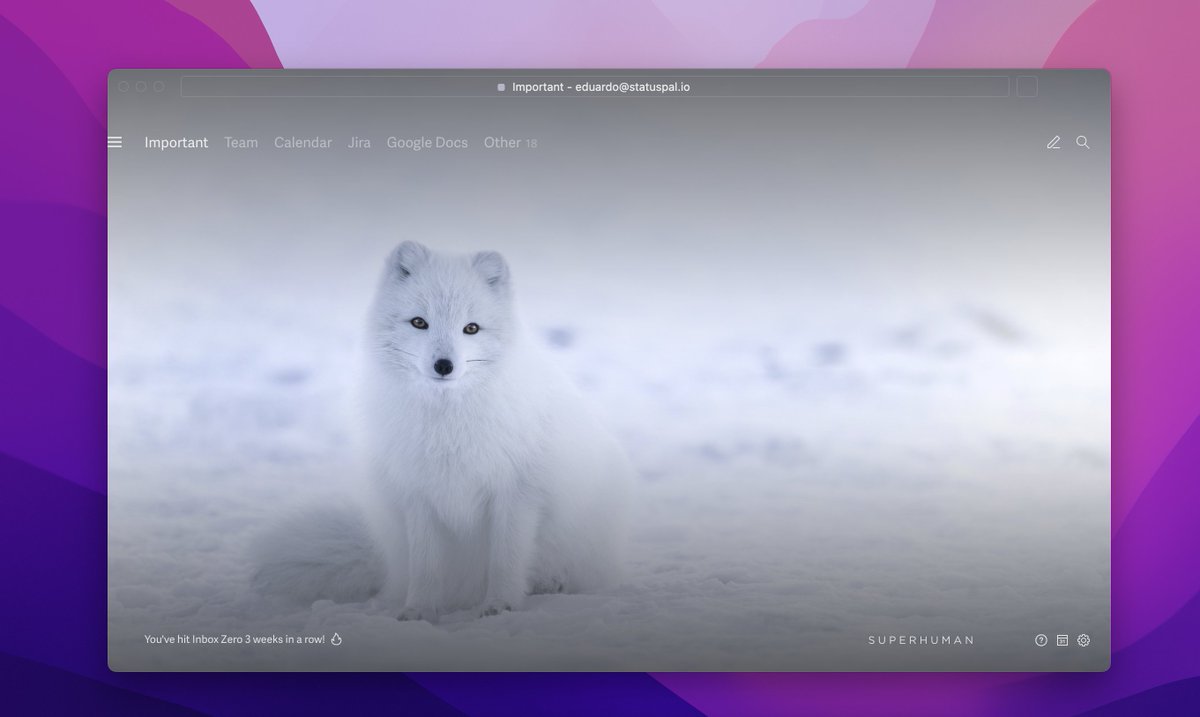Switch to the Team tab
This screenshot has width=1200, height=717.
(x=240, y=142)
